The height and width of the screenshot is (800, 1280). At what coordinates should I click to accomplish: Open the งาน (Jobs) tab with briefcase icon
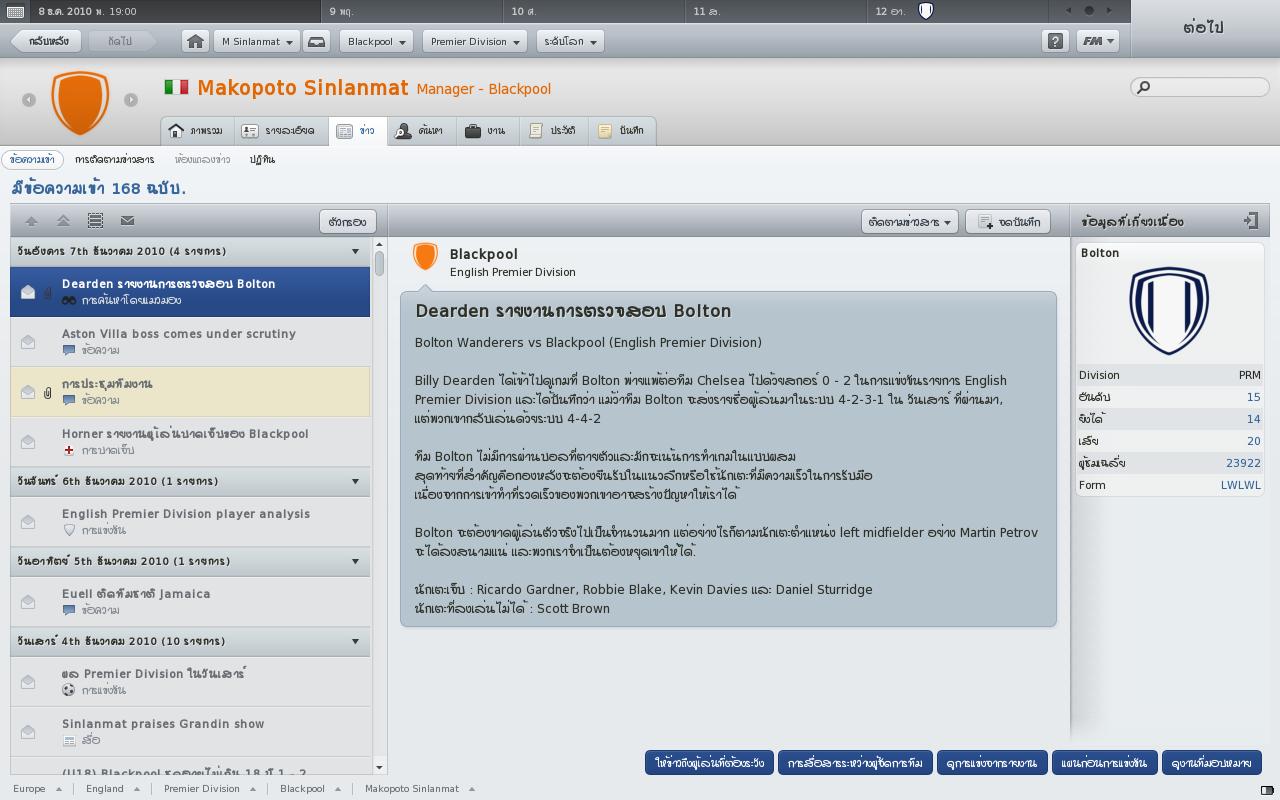tap(486, 131)
